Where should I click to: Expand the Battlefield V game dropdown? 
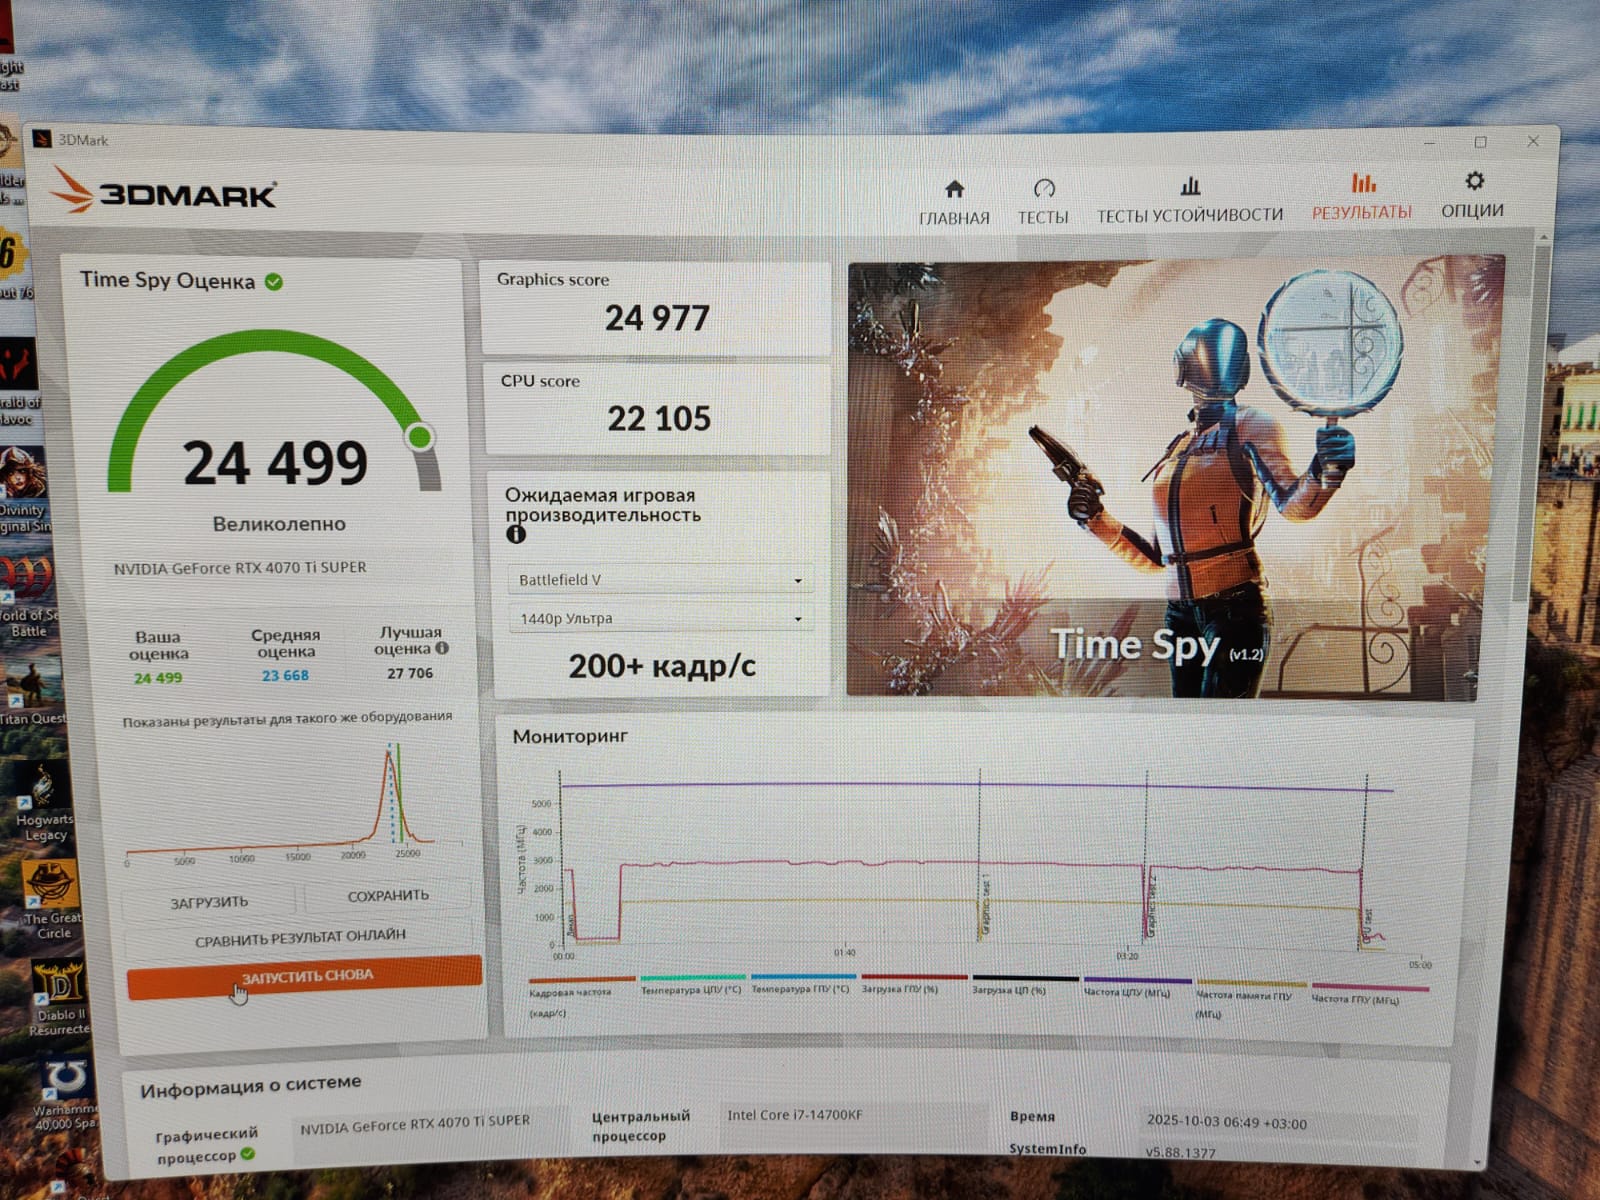point(661,580)
